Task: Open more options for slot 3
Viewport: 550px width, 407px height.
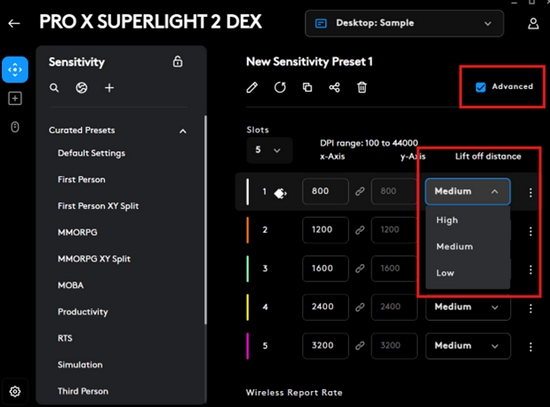Action: click(x=530, y=269)
